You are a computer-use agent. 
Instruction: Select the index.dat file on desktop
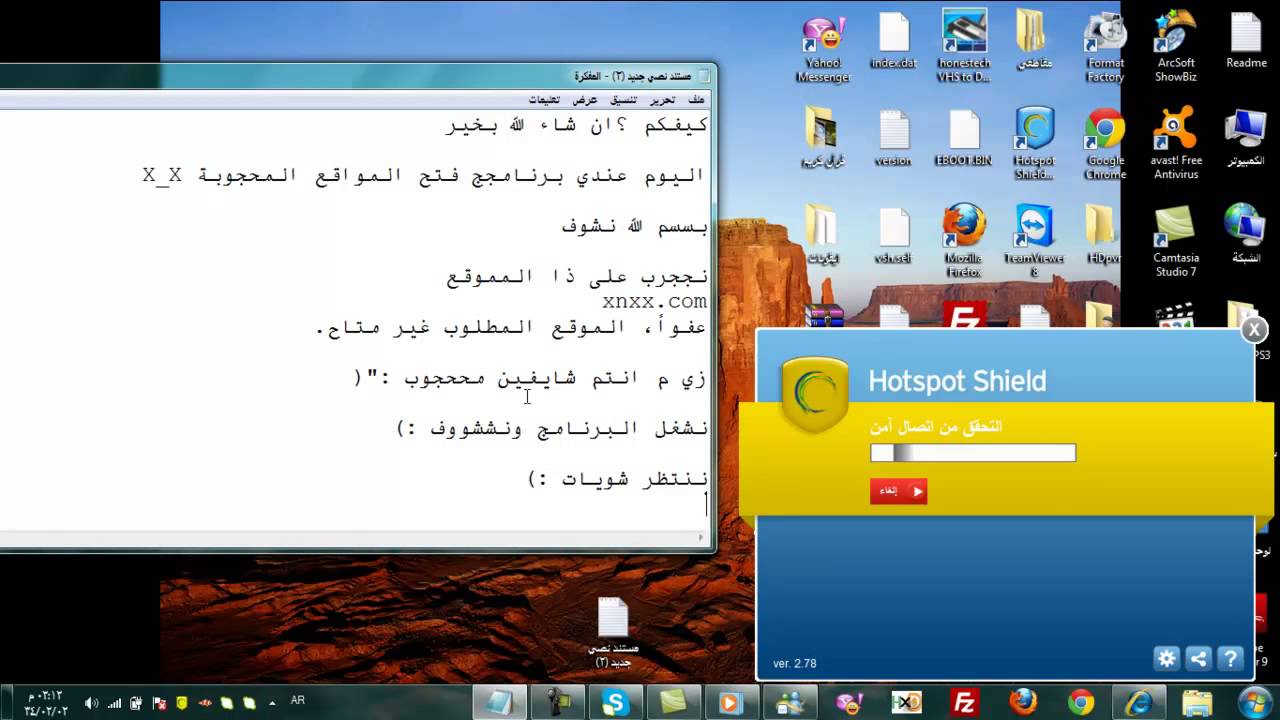894,42
